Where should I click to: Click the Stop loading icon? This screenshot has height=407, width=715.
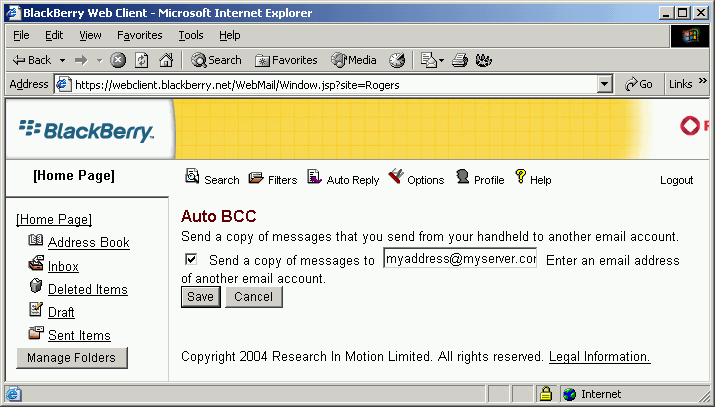pyautogui.click(x=118, y=60)
